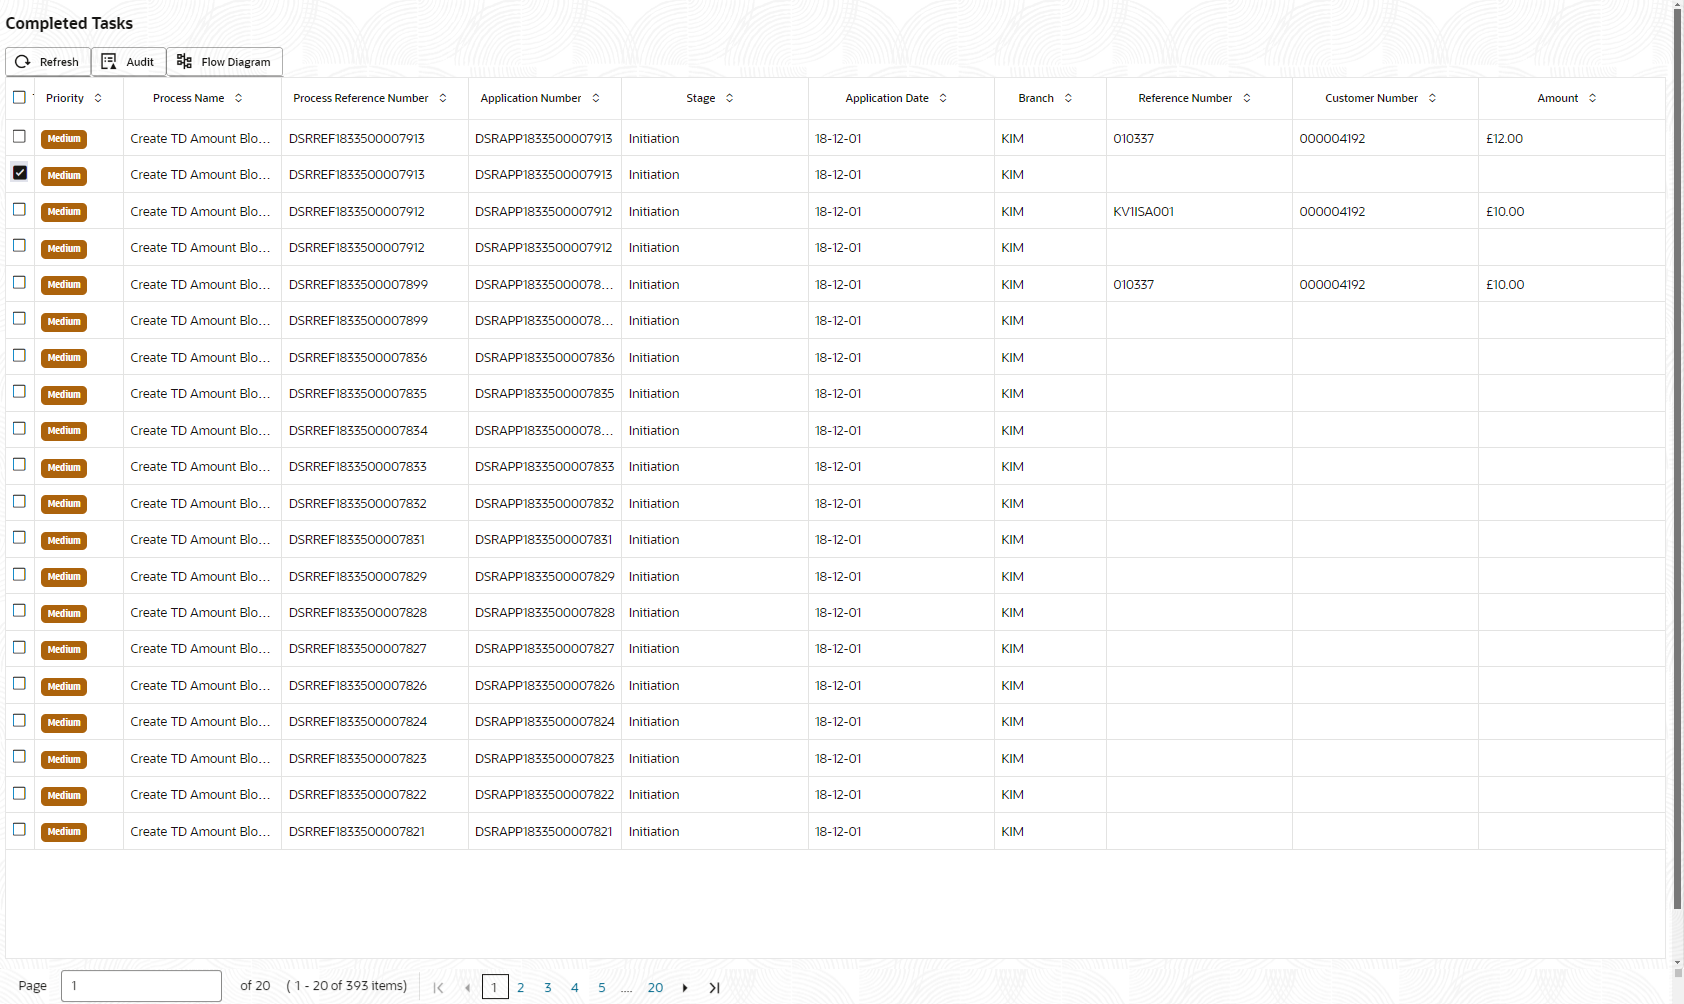Check row DSRREF1833500007821
This screenshot has width=1684, height=1004.
[x=19, y=829]
